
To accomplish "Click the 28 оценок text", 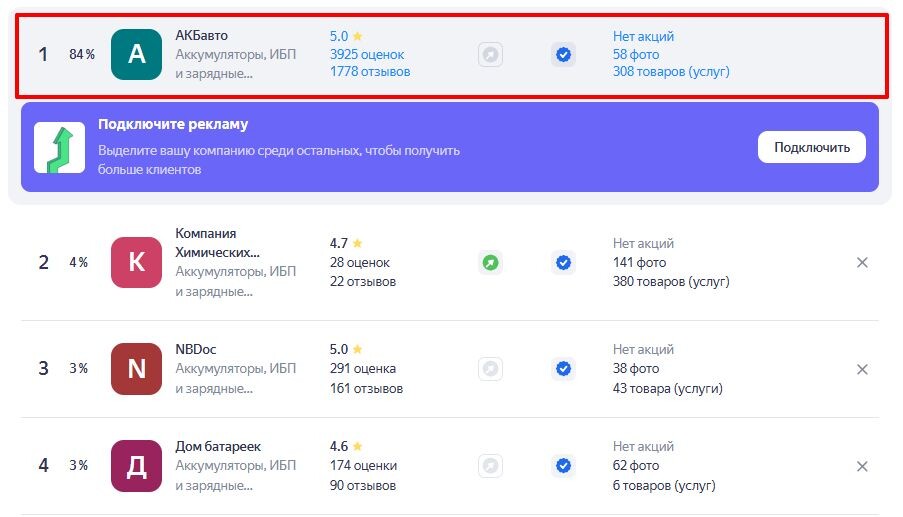I will coord(359,262).
